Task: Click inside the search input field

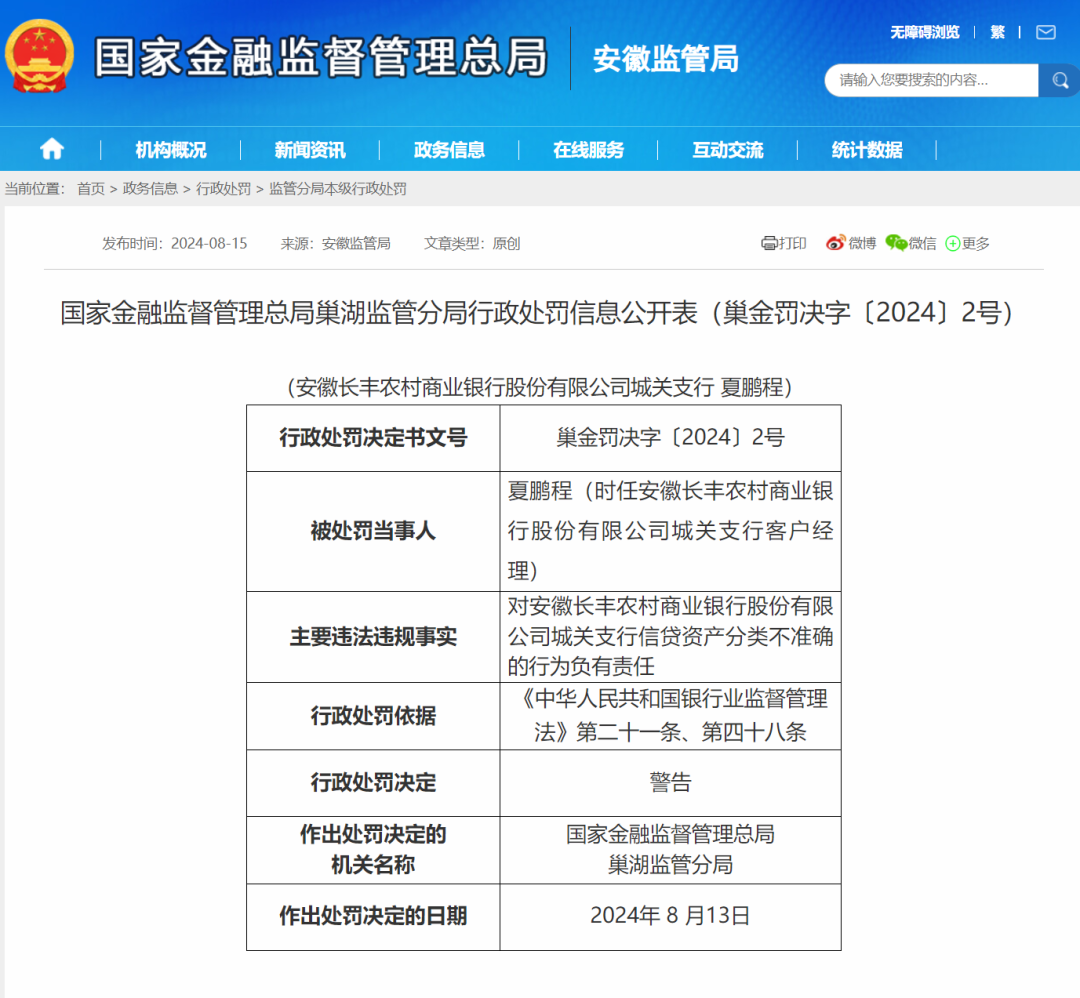Action: pyautogui.click(x=931, y=81)
